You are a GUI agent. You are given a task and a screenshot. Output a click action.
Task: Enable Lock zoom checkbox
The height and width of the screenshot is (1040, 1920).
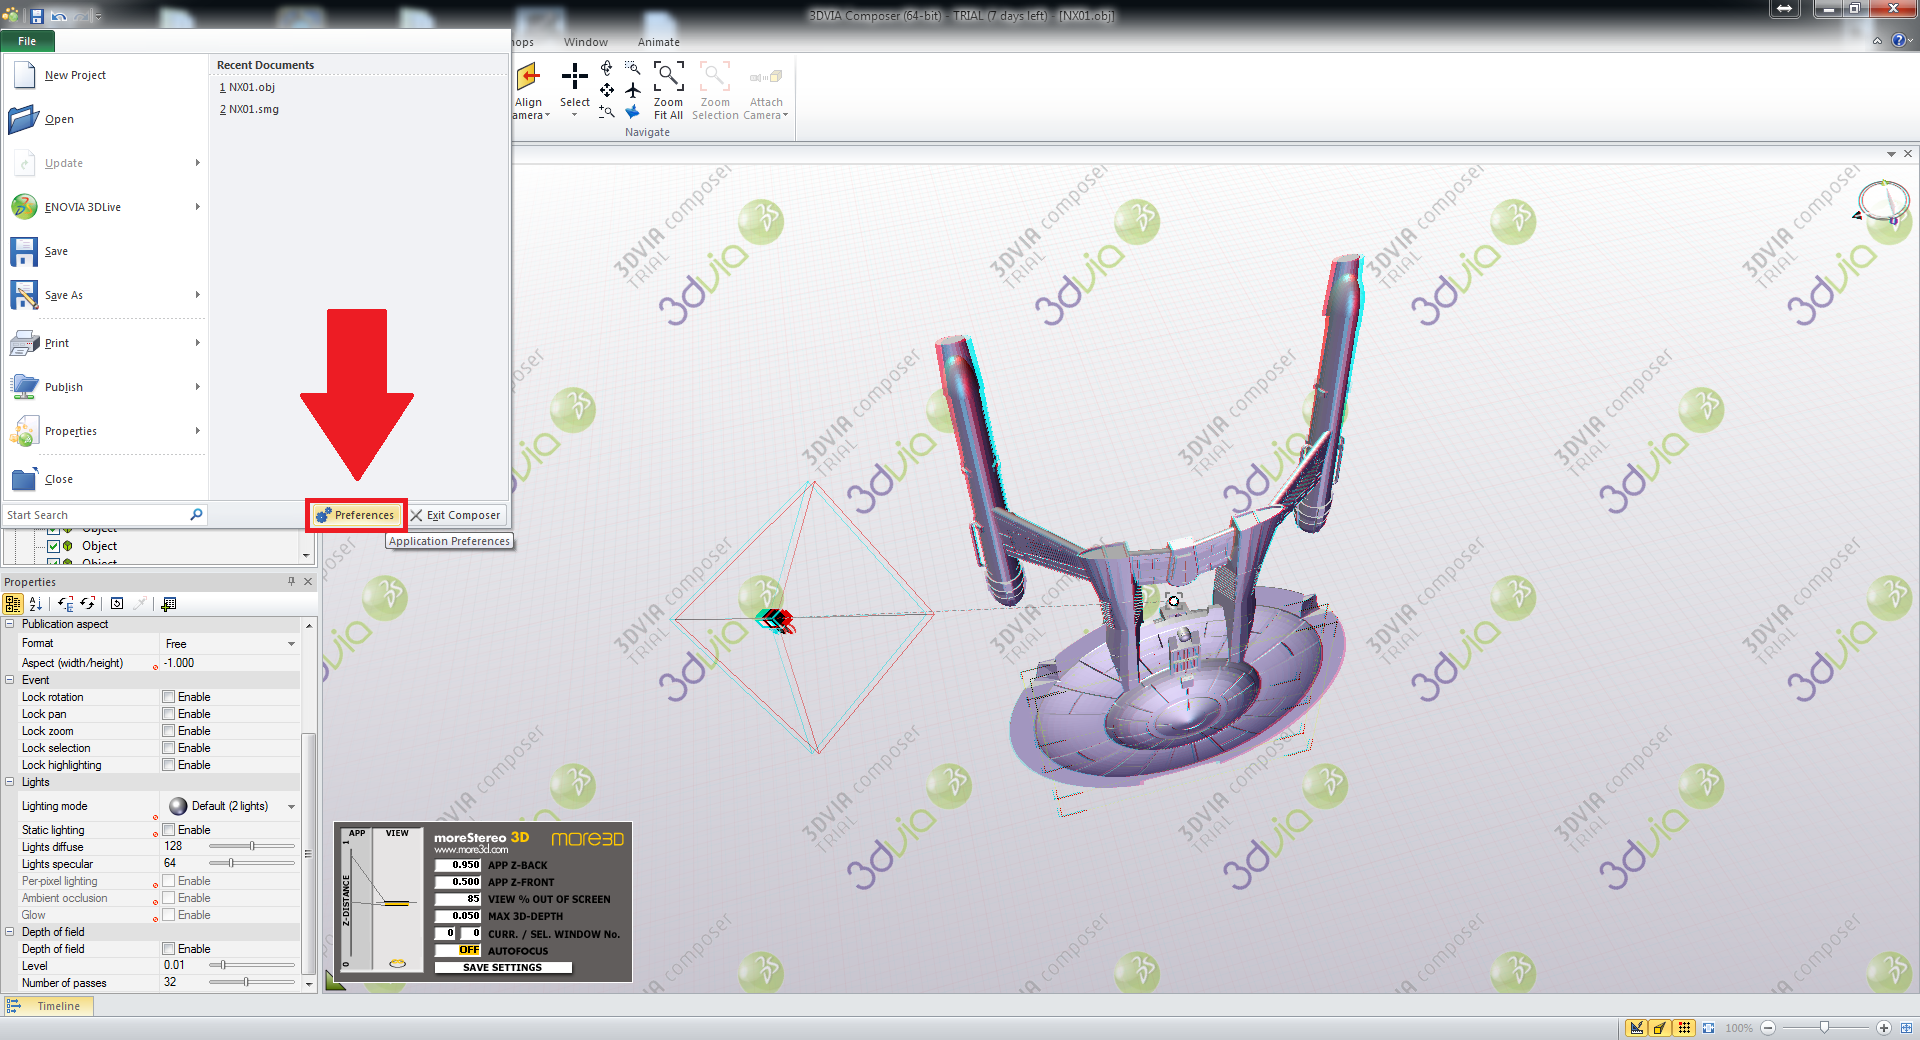[169, 731]
